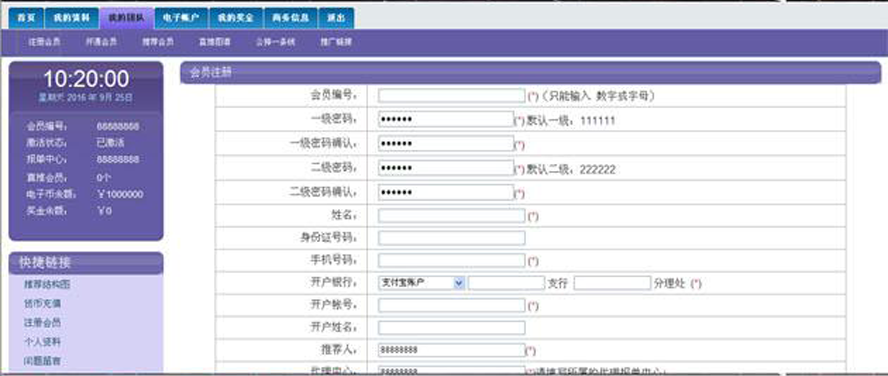888x376 pixels.
Task: Click into the 一级密码 password field
Action: [446, 119]
